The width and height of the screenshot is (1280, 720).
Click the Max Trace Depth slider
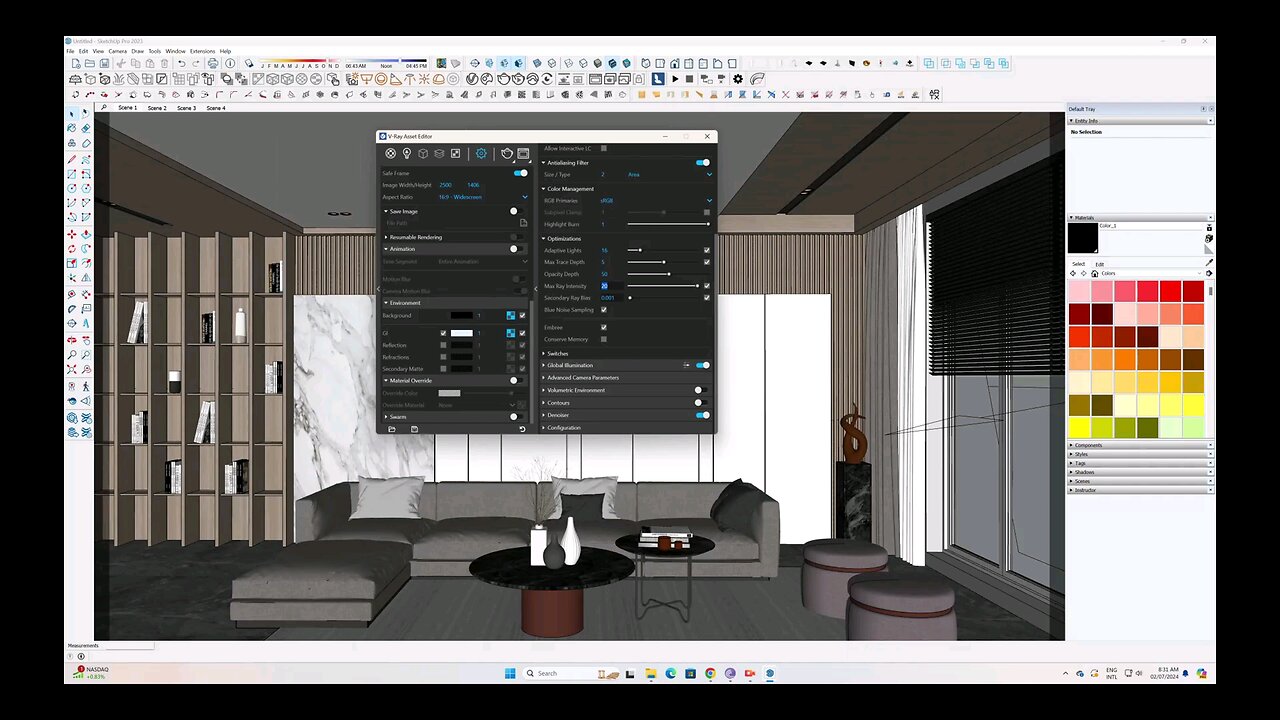[x=662, y=262]
